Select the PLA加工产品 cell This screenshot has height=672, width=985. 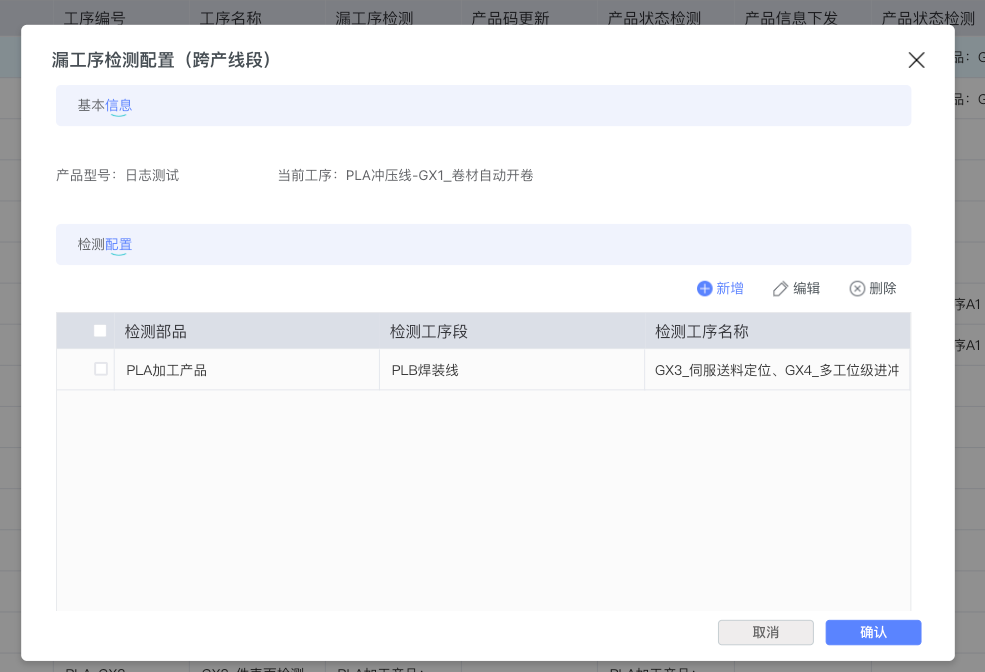click(166, 370)
